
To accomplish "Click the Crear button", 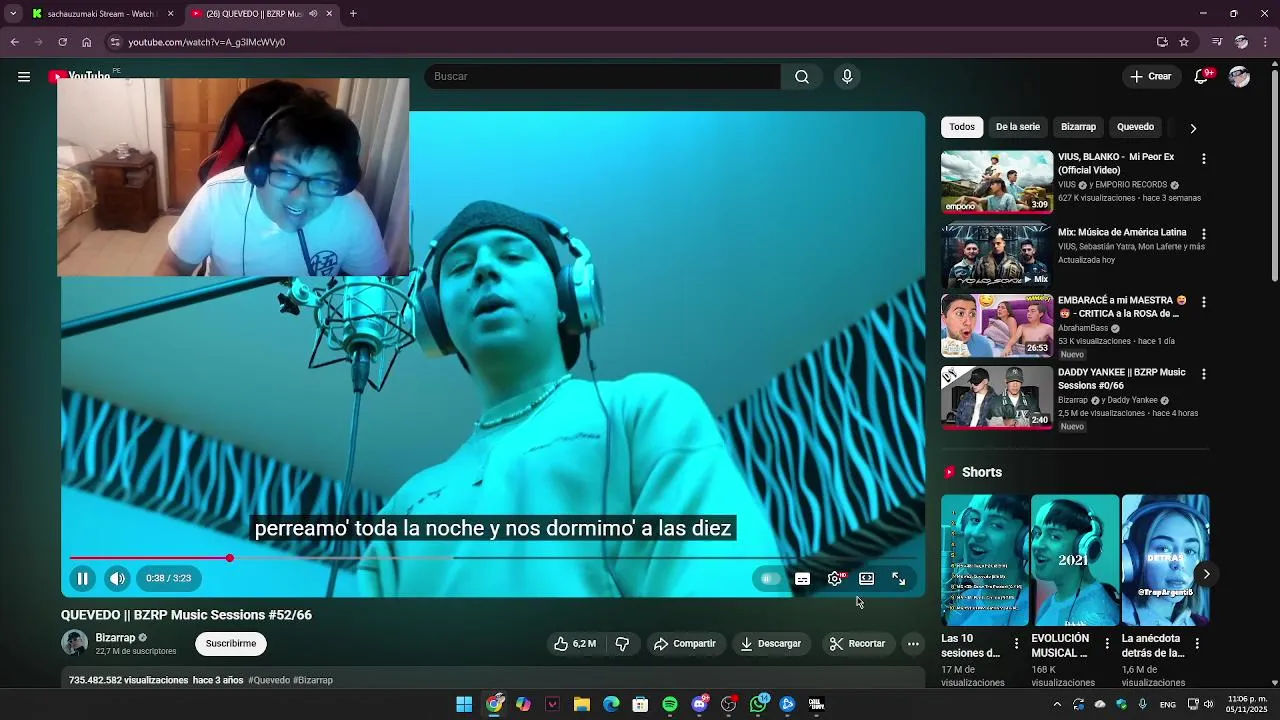I will click(1150, 77).
